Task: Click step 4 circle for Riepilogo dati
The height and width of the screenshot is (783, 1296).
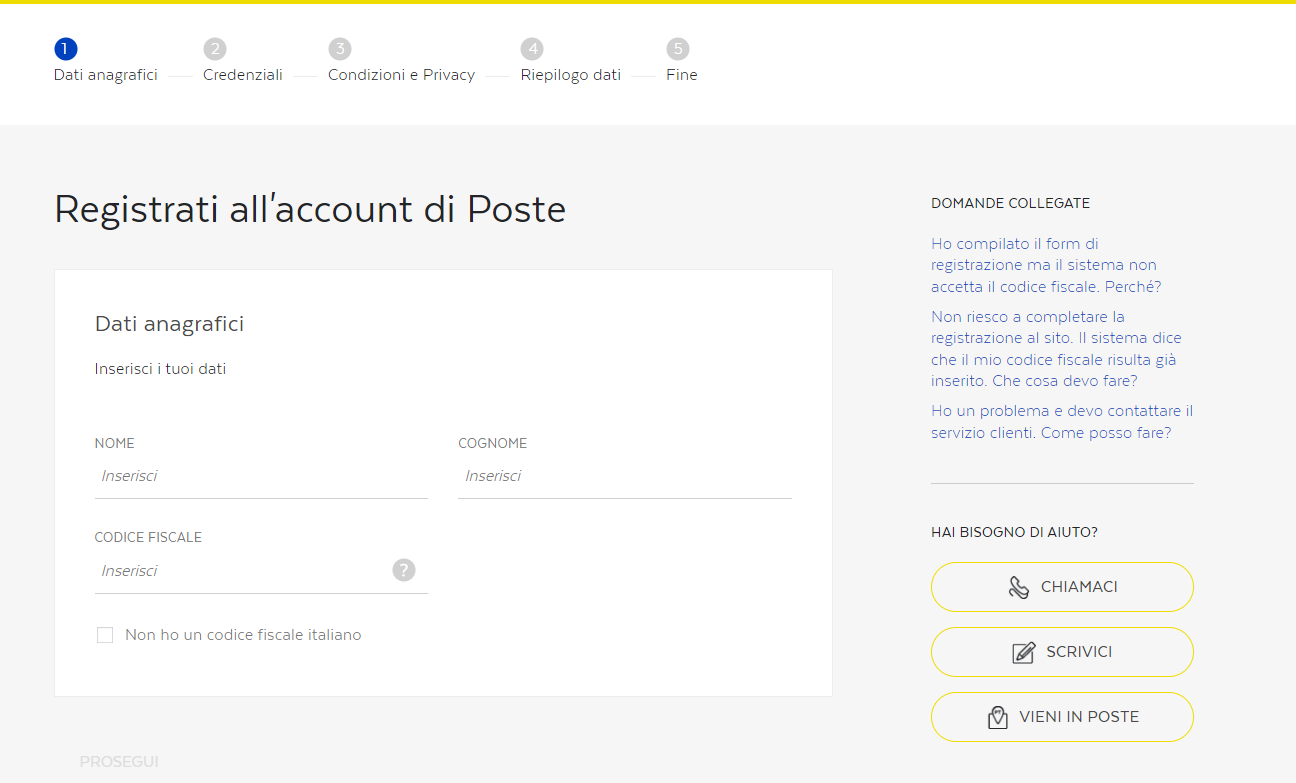Action: pyautogui.click(x=532, y=48)
